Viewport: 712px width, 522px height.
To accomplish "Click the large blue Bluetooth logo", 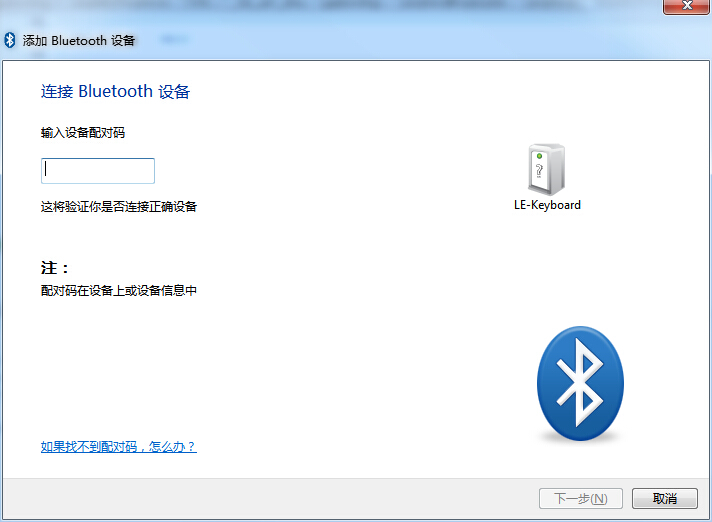I will pos(580,384).
